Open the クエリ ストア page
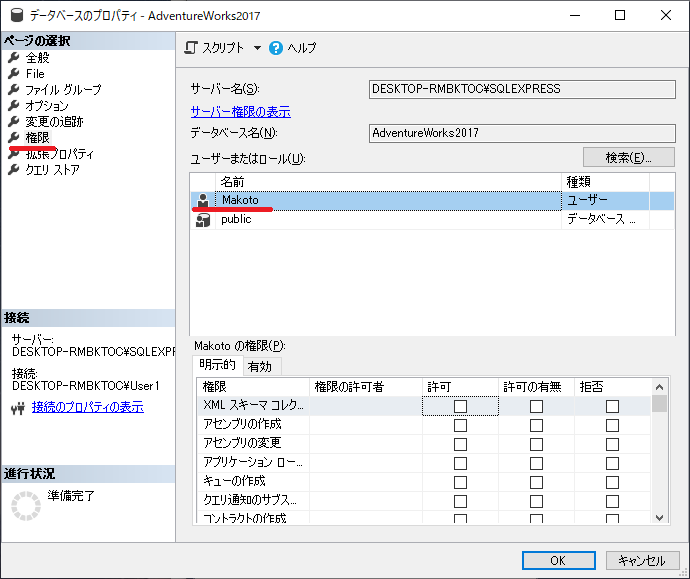690x579 pixels. (52, 169)
